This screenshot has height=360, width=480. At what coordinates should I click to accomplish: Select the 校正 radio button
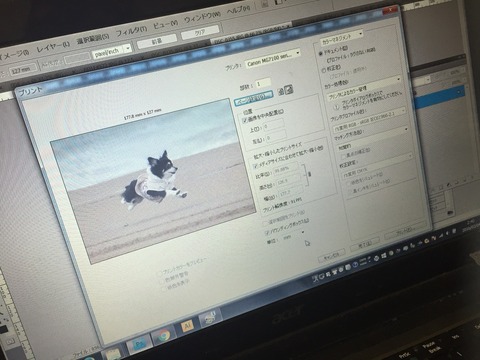click(323, 70)
